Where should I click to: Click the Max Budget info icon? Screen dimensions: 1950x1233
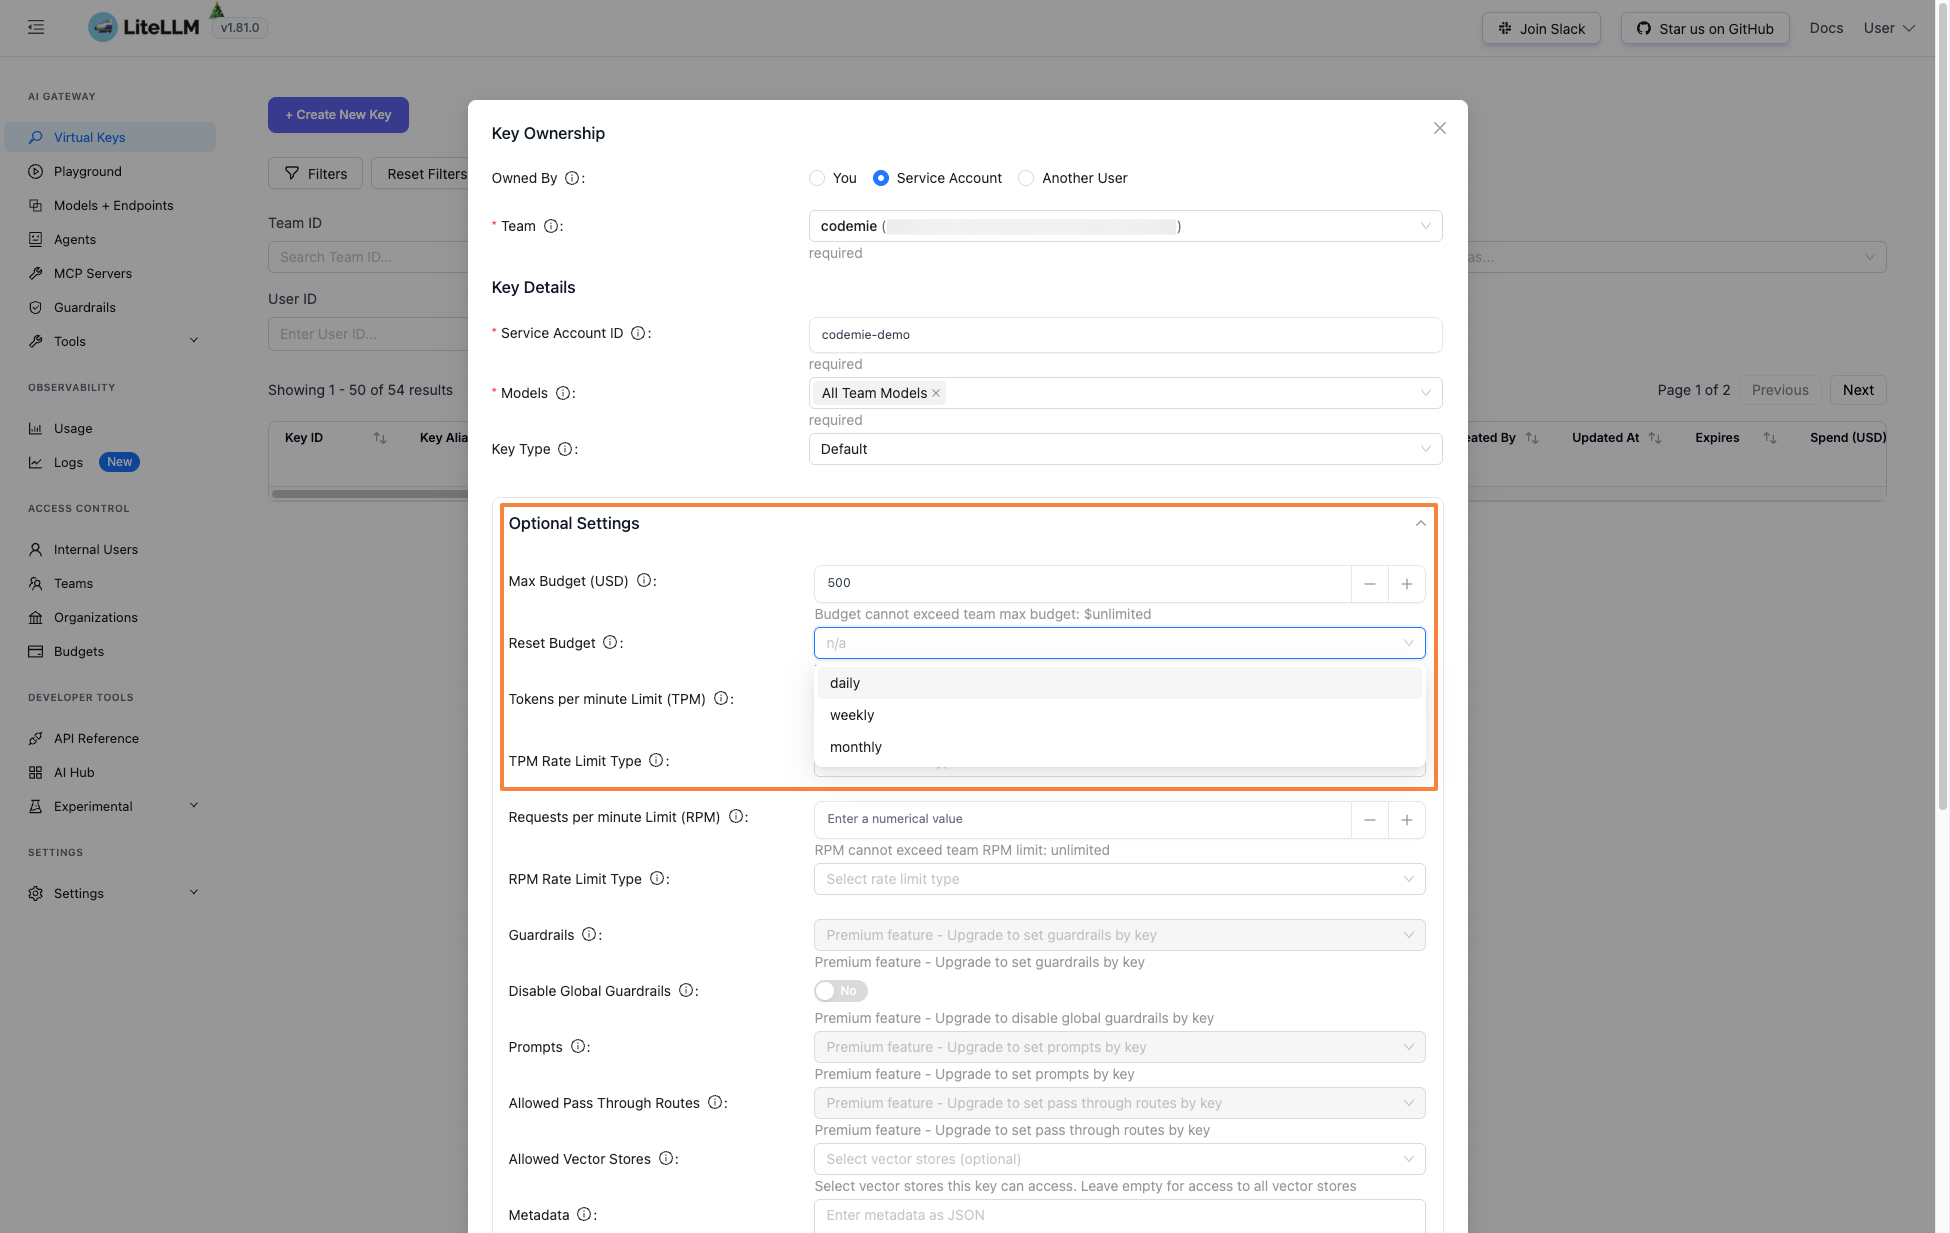click(645, 581)
